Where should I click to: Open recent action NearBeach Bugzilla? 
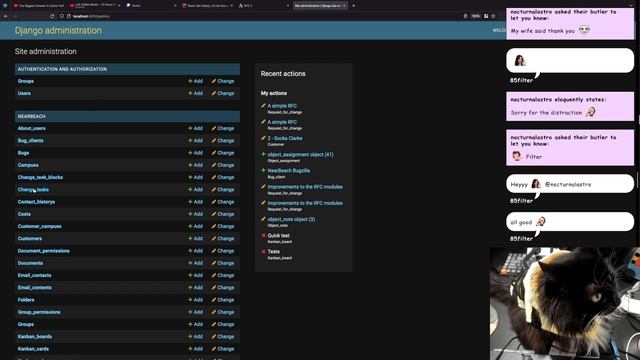289,171
